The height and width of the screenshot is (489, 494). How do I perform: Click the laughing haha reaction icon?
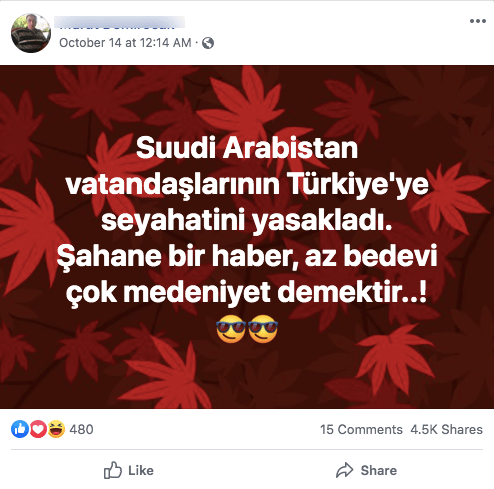(56, 429)
